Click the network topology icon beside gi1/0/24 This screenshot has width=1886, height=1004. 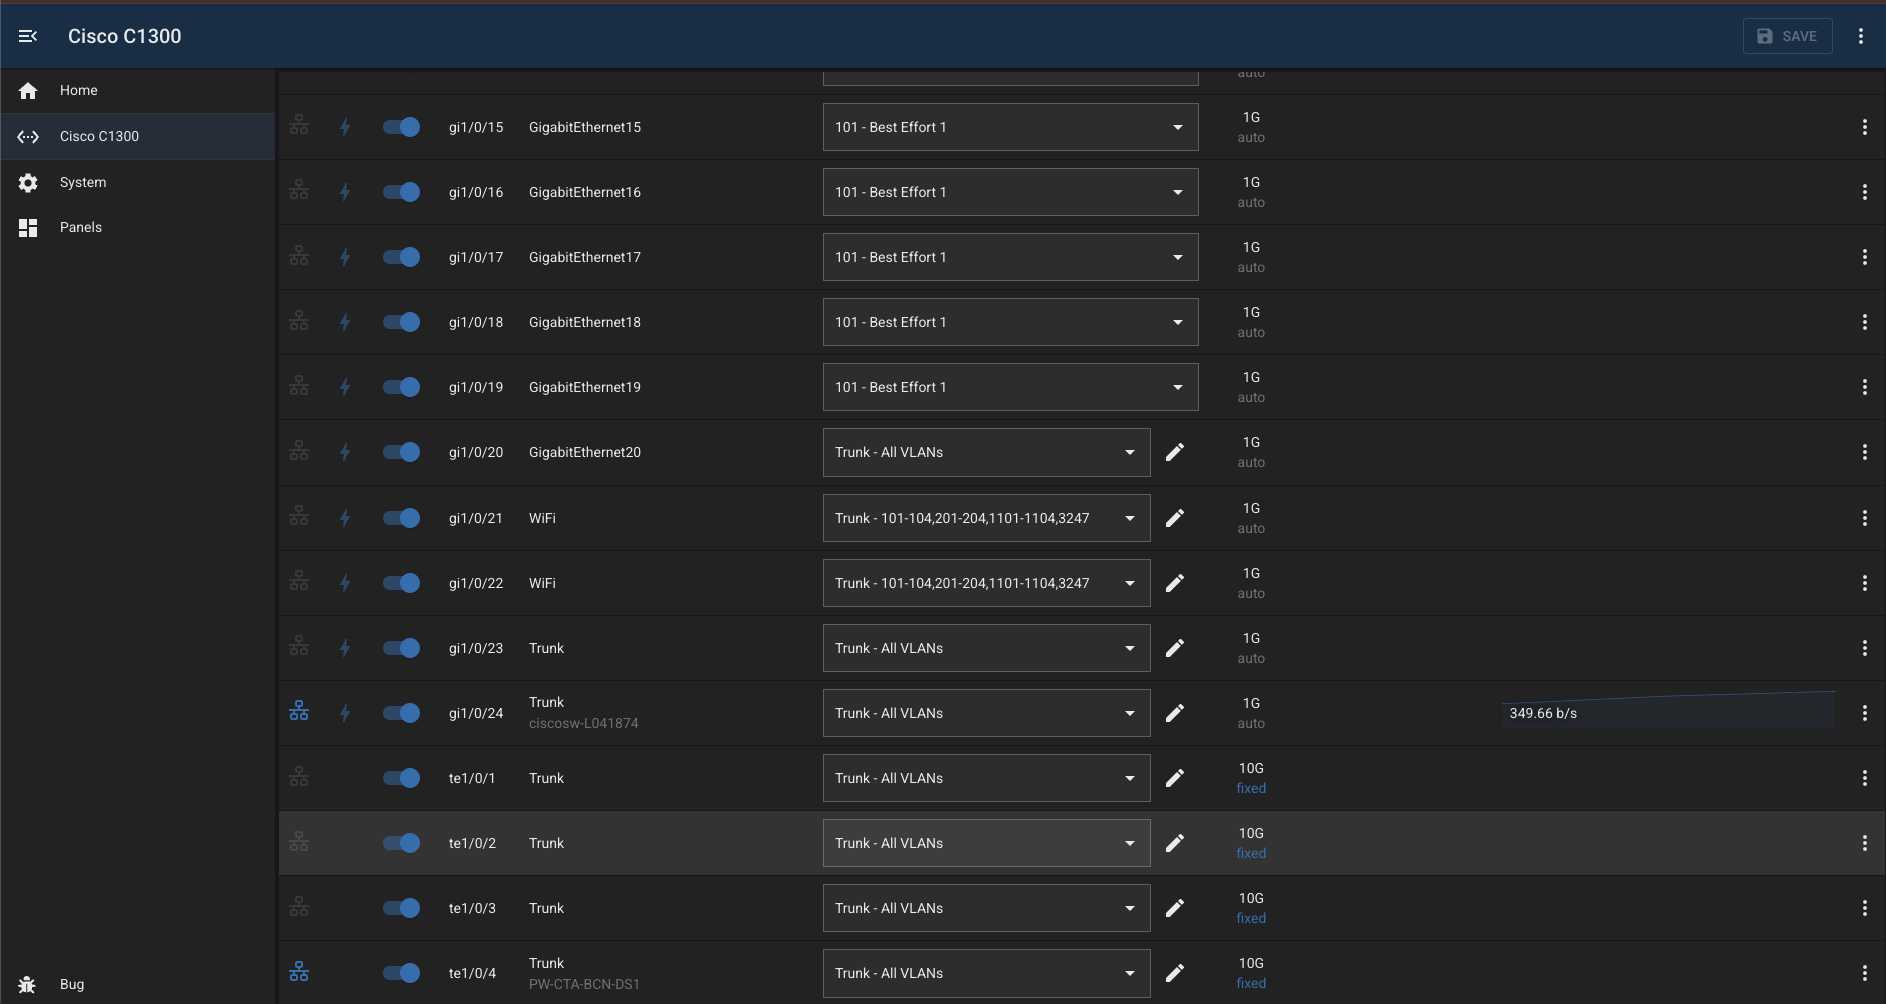(299, 711)
